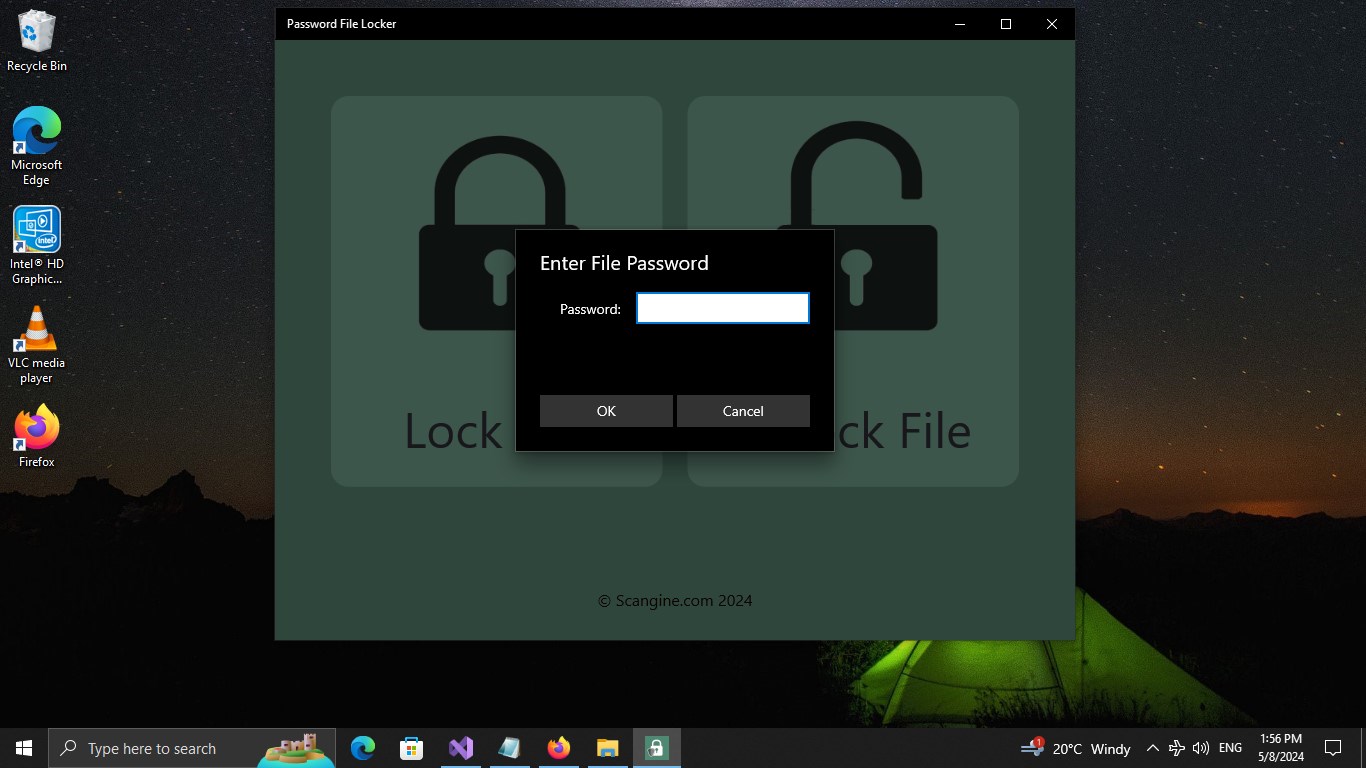Expand hidden icons in the system tray
Viewport: 1366px width, 768px height.
pos(1153,747)
